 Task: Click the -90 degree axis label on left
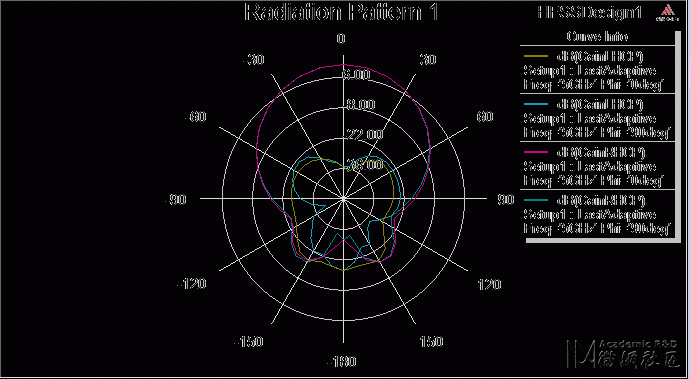tap(175, 199)
